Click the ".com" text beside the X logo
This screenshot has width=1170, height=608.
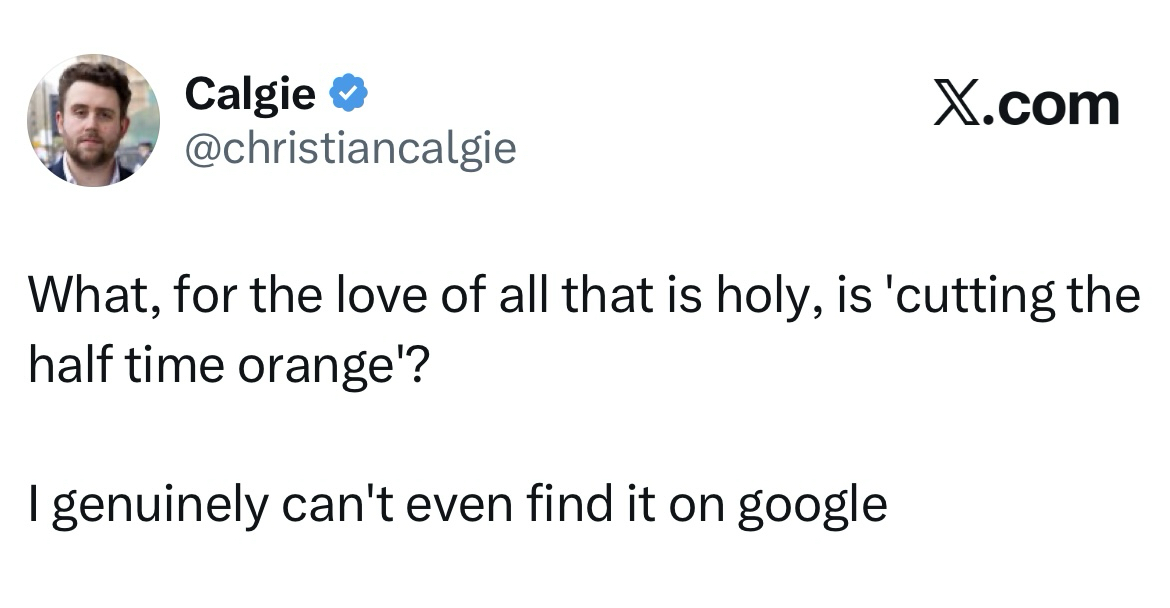1052,105
